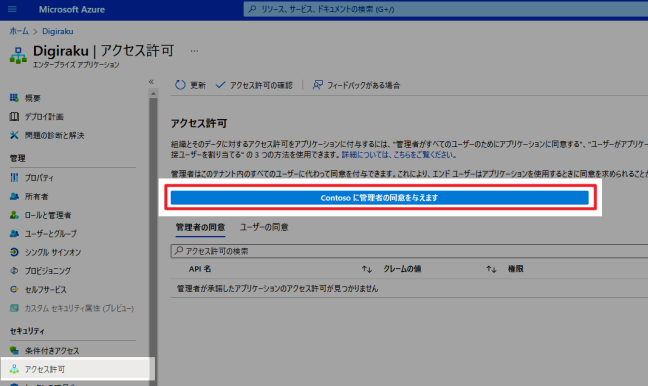The height and width of the screenshot is (386, 648).
Task: Click the 所有者 people icon
Action: point(14,196)
